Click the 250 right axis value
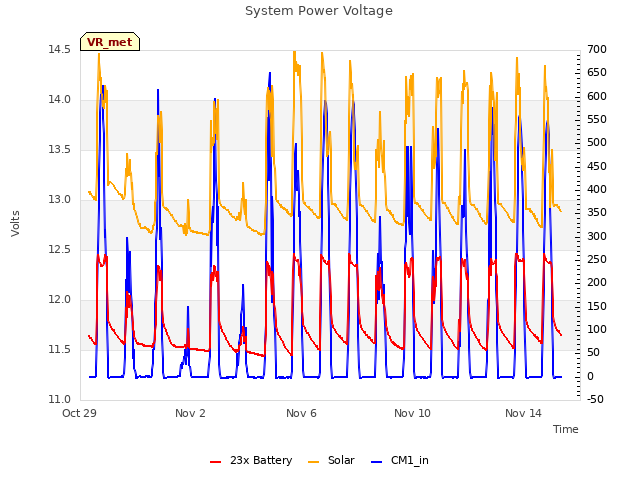Screen dimensions: 640x480 (x=597, y=260)
